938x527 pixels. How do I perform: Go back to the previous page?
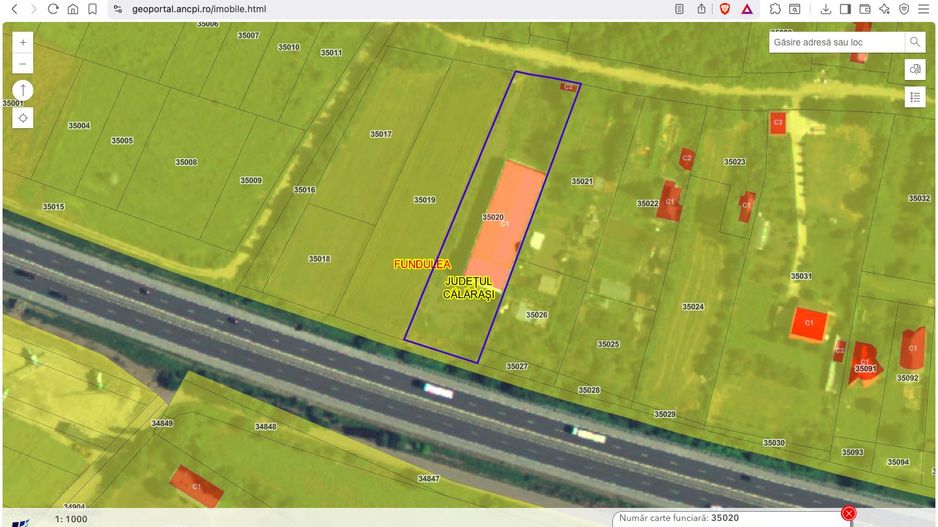tap(14, 9)
